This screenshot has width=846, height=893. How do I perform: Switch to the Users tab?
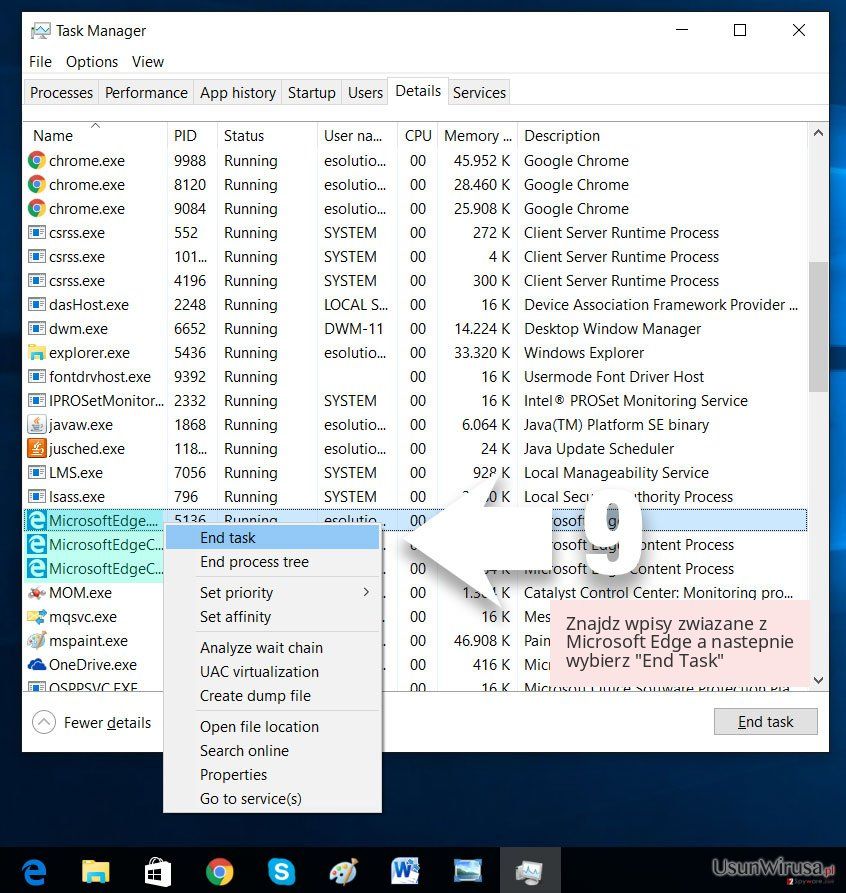click(365, 92)
